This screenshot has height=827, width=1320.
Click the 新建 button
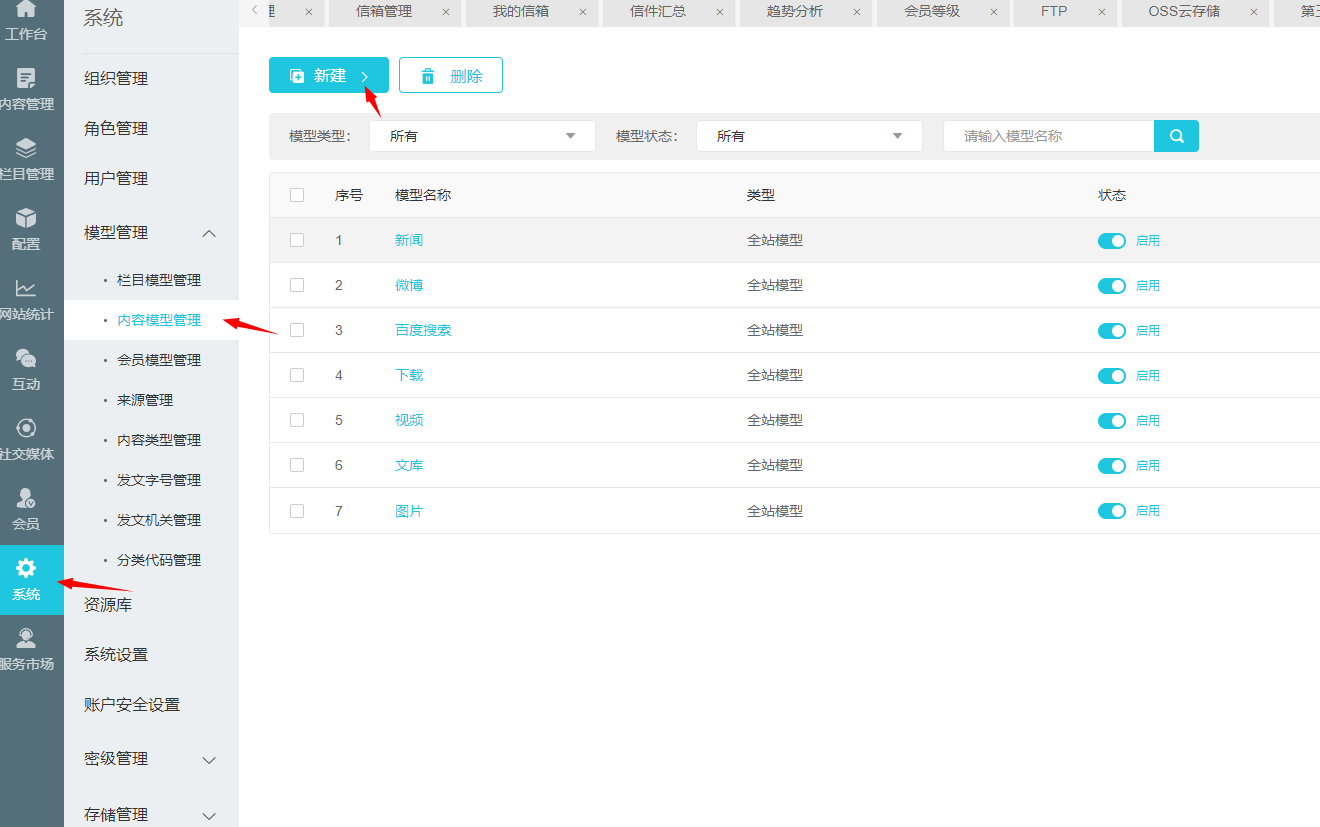pyautogui.click(x=328, y=76)
